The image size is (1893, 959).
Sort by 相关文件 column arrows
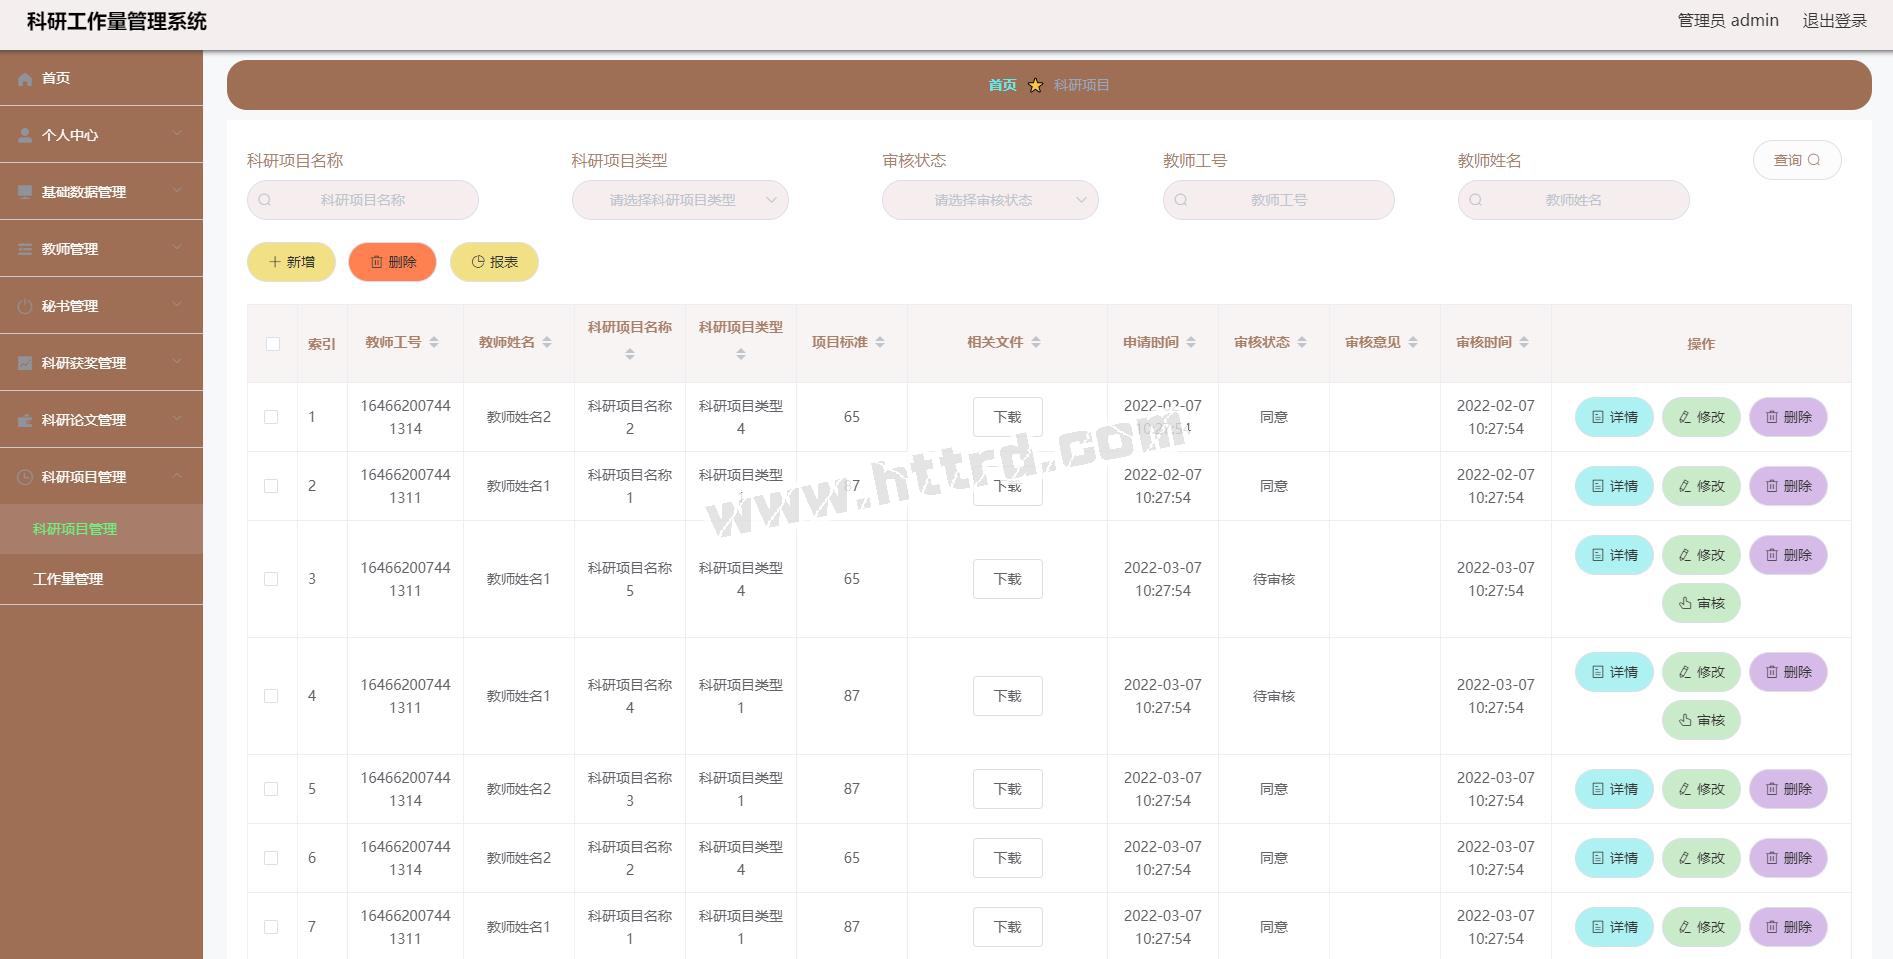coord(1036,342)
